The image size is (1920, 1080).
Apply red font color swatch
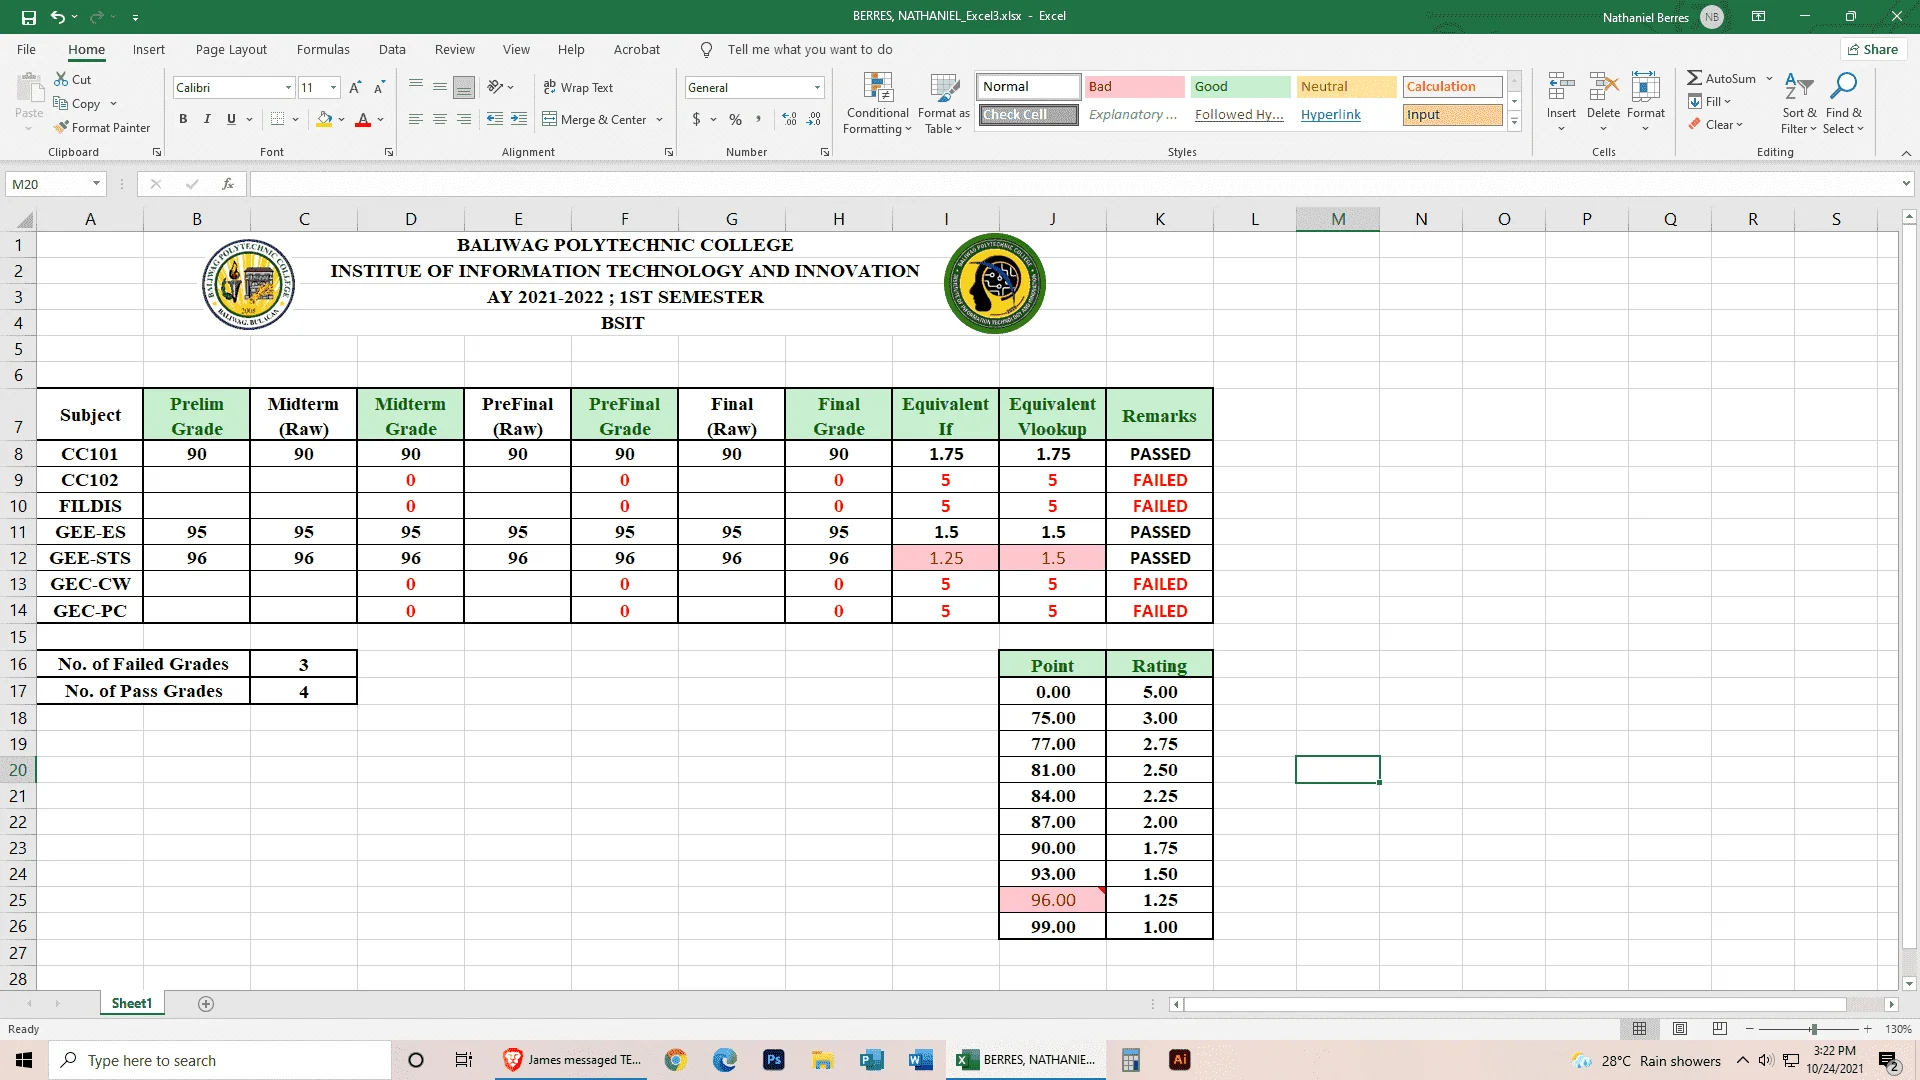pyautogui.click(x=363, y=119)
